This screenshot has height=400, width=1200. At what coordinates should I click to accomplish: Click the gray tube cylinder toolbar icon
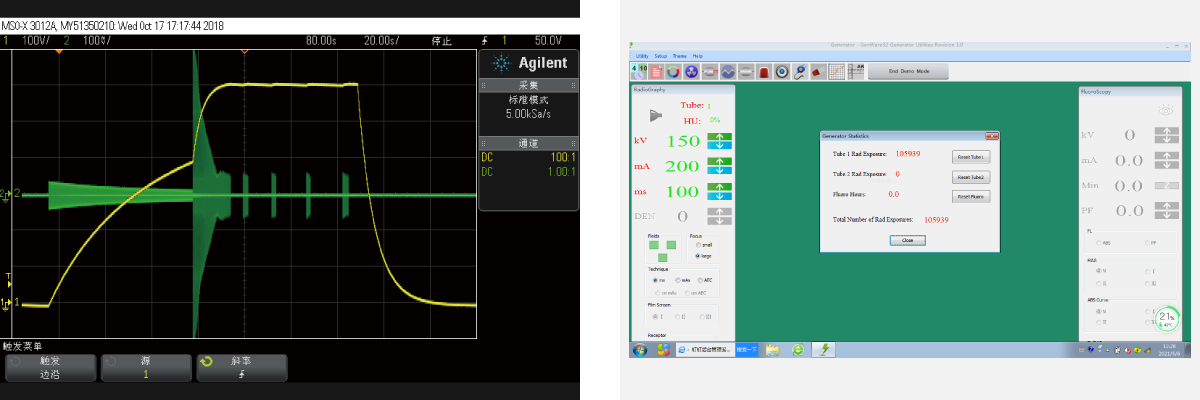click(x=746, y=71)
